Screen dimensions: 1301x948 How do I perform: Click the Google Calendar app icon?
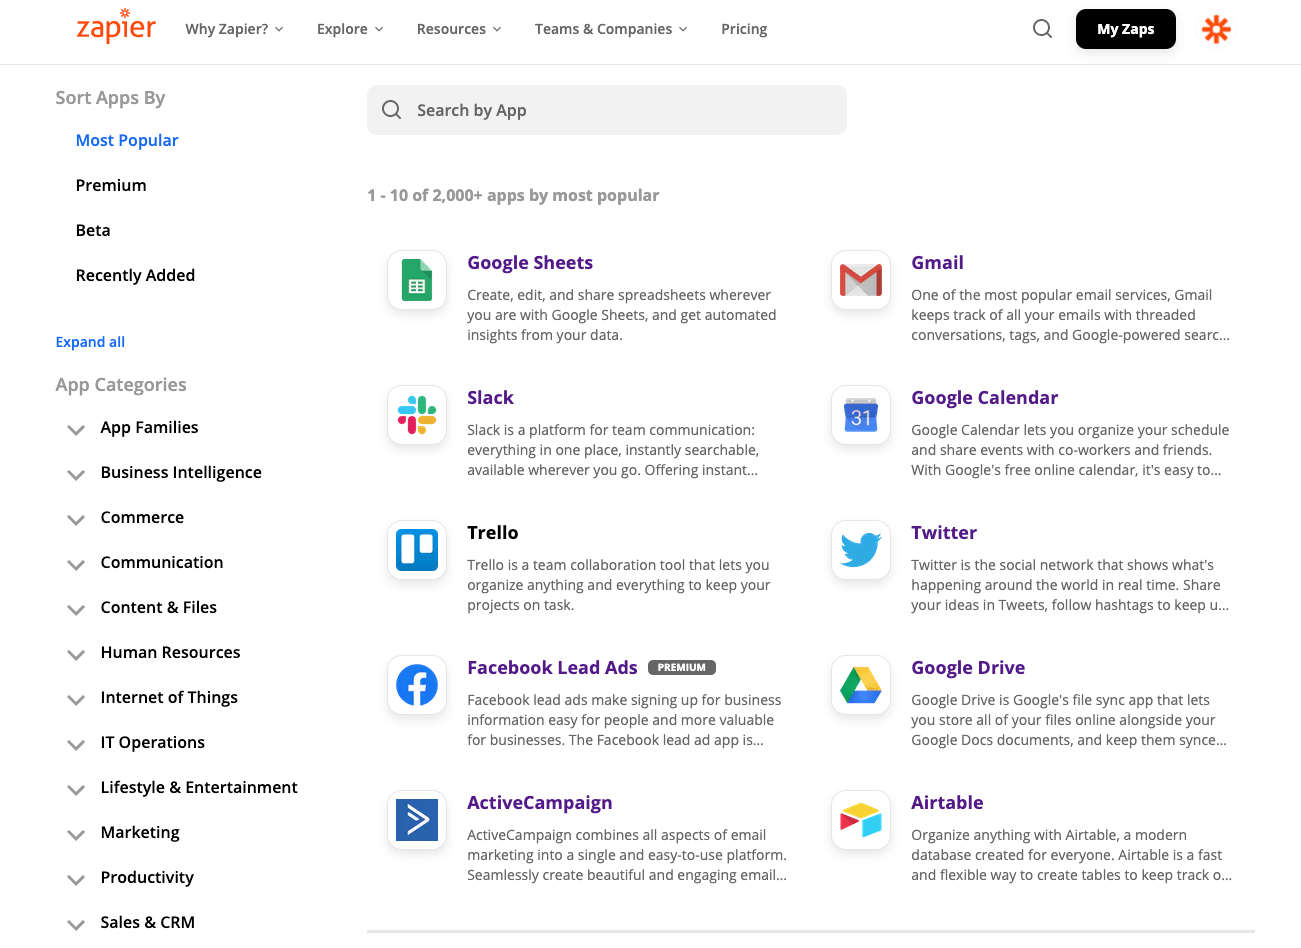[861, 415]
